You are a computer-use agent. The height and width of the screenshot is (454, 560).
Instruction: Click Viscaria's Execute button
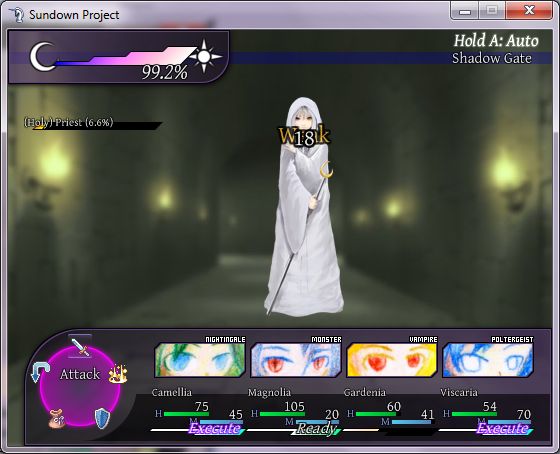pos(503,428)
